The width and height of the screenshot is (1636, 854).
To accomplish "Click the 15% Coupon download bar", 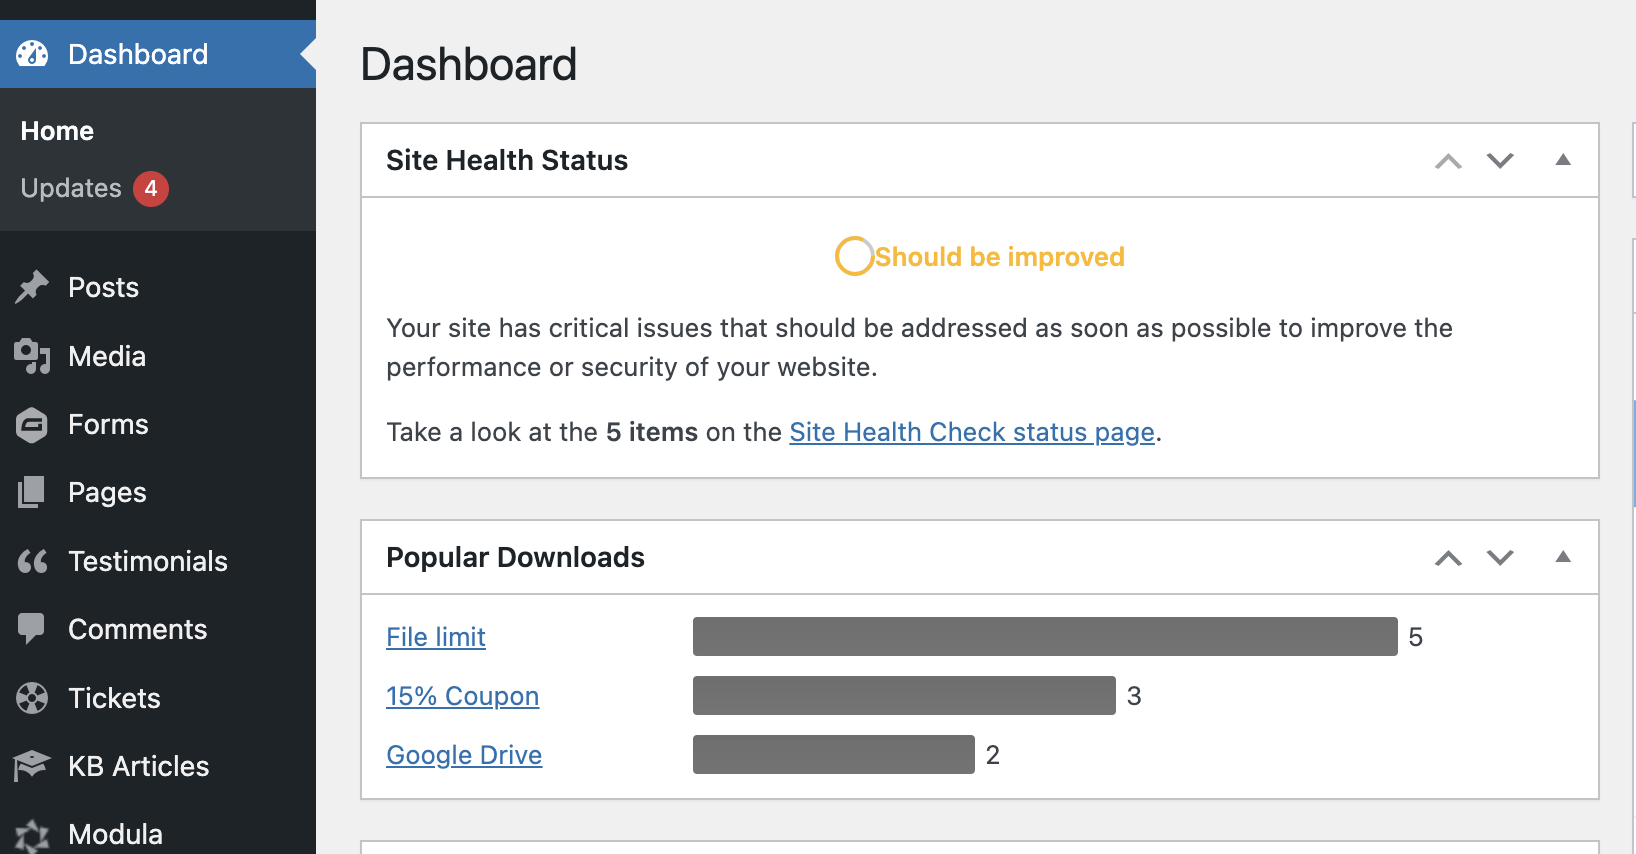I will click(x=904, y=696).
